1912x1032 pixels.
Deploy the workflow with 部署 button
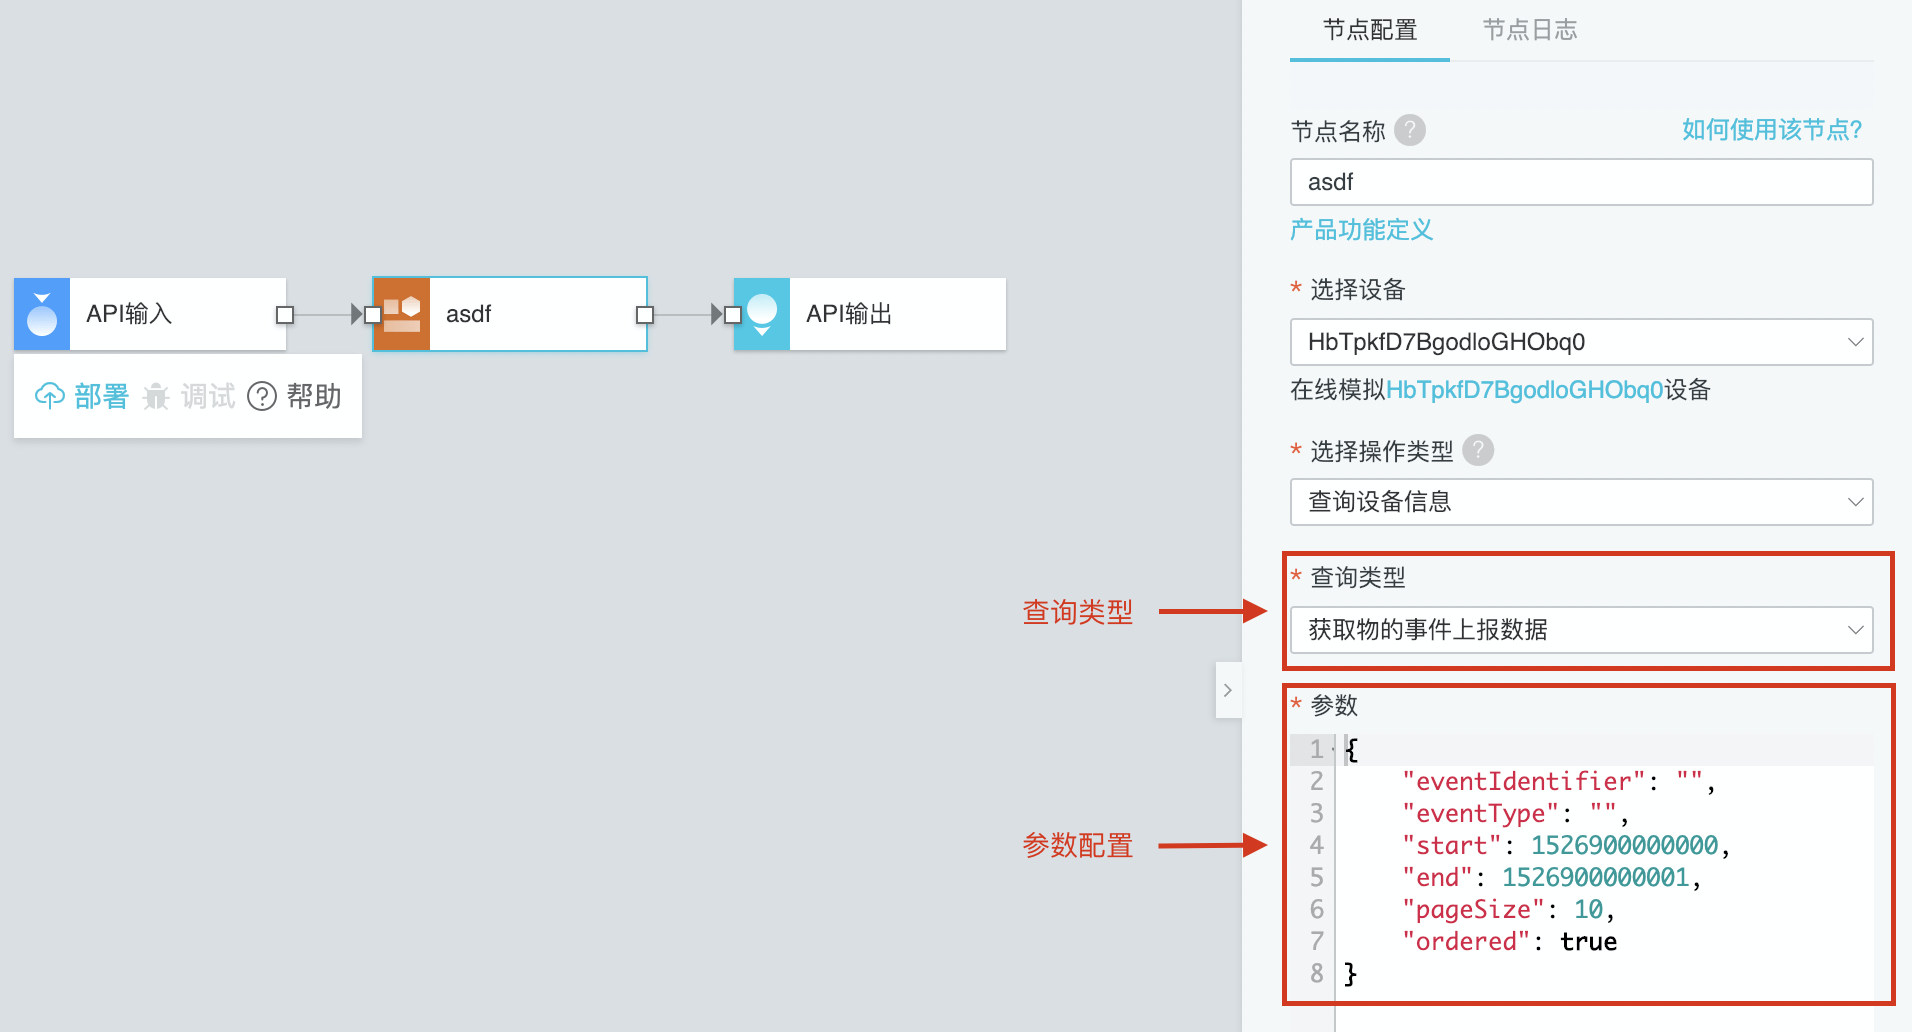83,397
